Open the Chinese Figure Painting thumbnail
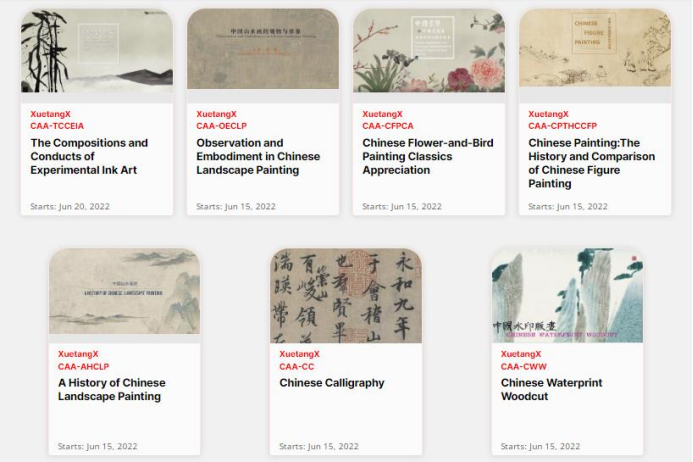693x462 pixels. coord(595,48)
